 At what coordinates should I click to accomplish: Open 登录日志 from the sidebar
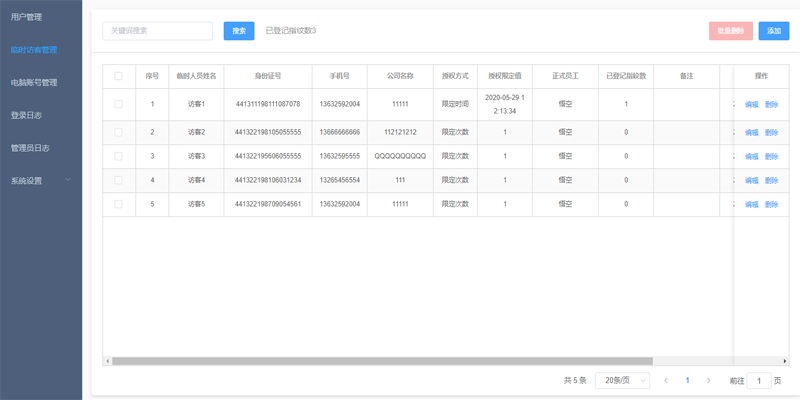[x=27, y=115]
